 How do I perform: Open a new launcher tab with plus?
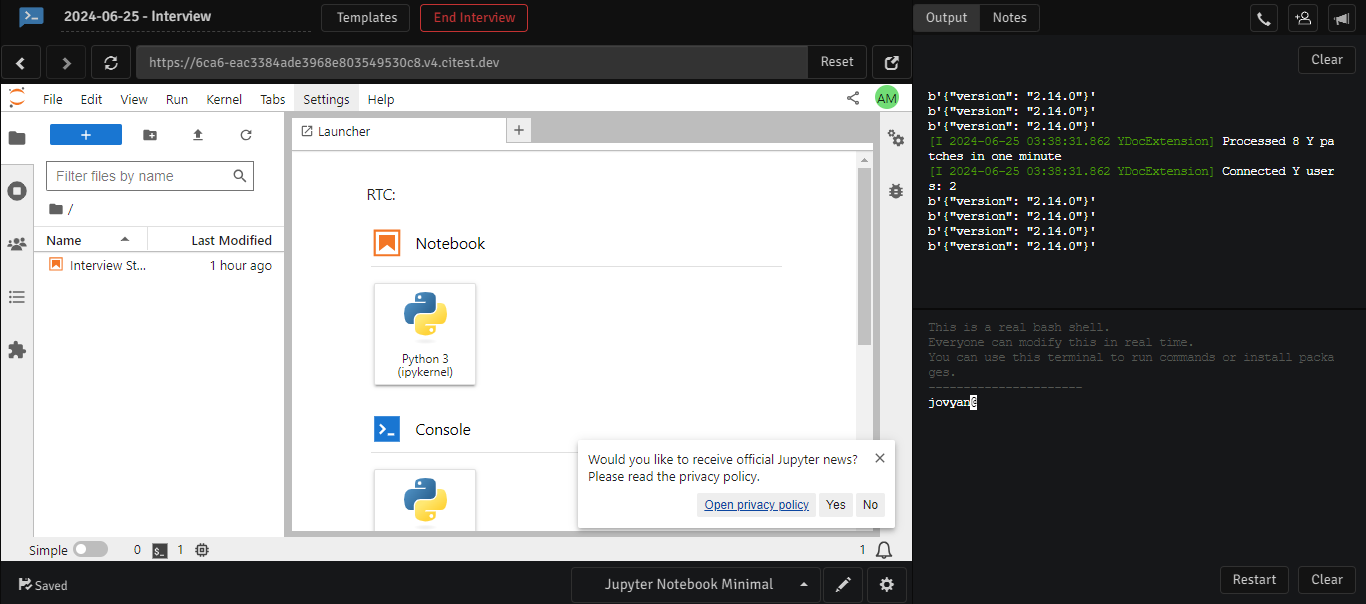click(x=519, y=130)
